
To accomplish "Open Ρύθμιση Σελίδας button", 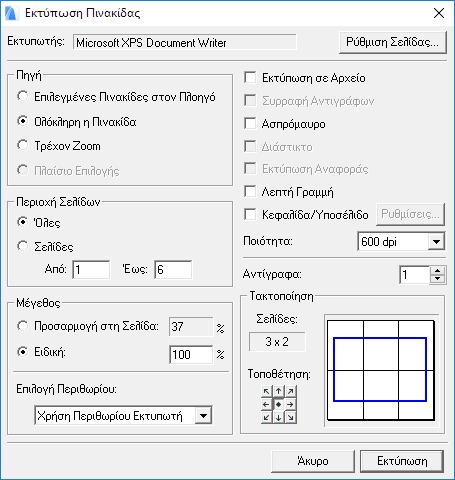I will click(393, 42).
